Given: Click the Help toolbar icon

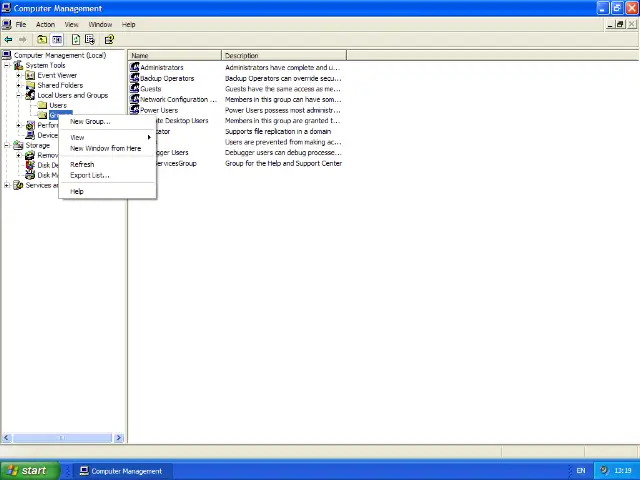Looking at the screenshot, I should click(109, 40).
